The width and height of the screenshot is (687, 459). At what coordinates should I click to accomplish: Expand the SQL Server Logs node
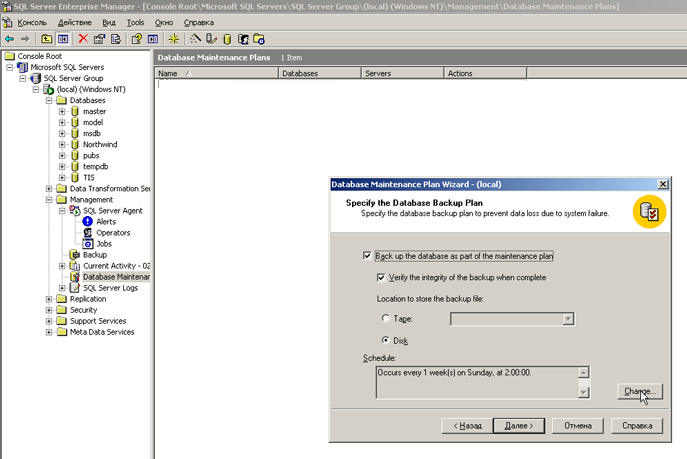[62, 288]
